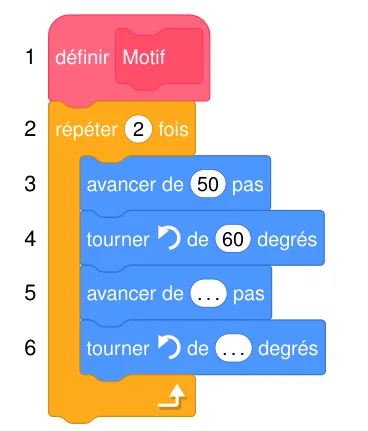Select the steps field showing 50
Screen dimensions: 368x431
click(x=208, y=184)
